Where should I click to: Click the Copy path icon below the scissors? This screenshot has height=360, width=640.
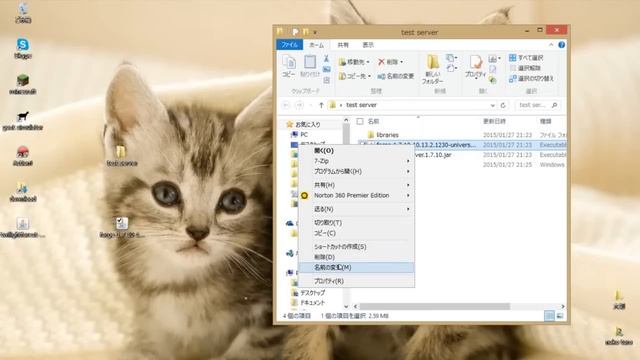point(327,70)
